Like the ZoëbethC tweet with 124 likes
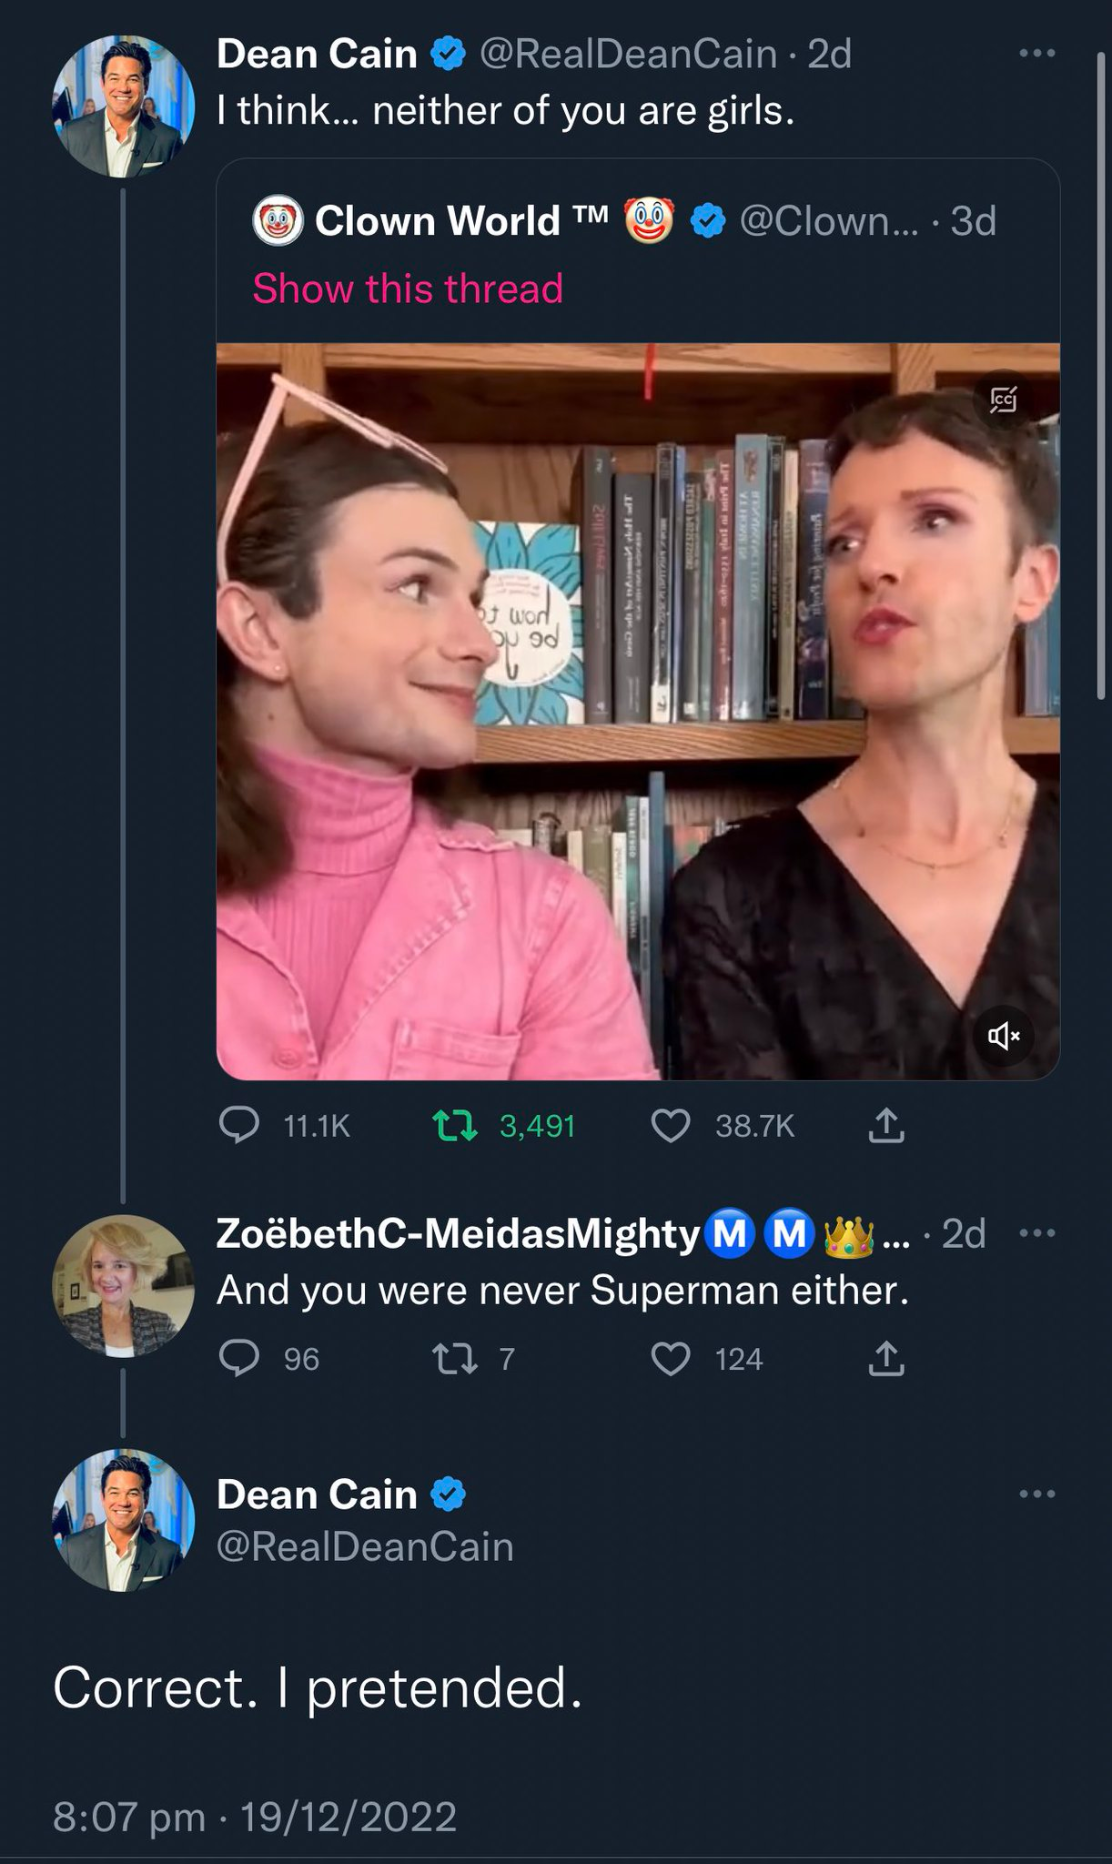The height and width of the screenshot is (1864, 1112). coord(670,1358)
